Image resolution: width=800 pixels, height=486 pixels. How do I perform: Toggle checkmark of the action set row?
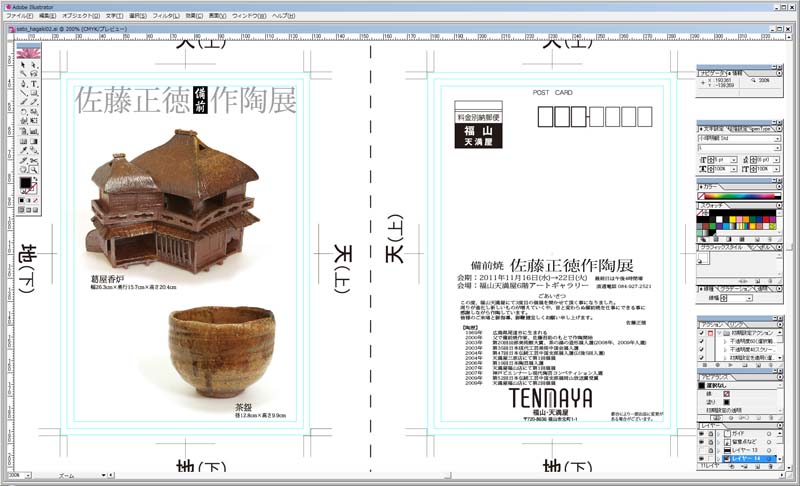coord(702,333)
